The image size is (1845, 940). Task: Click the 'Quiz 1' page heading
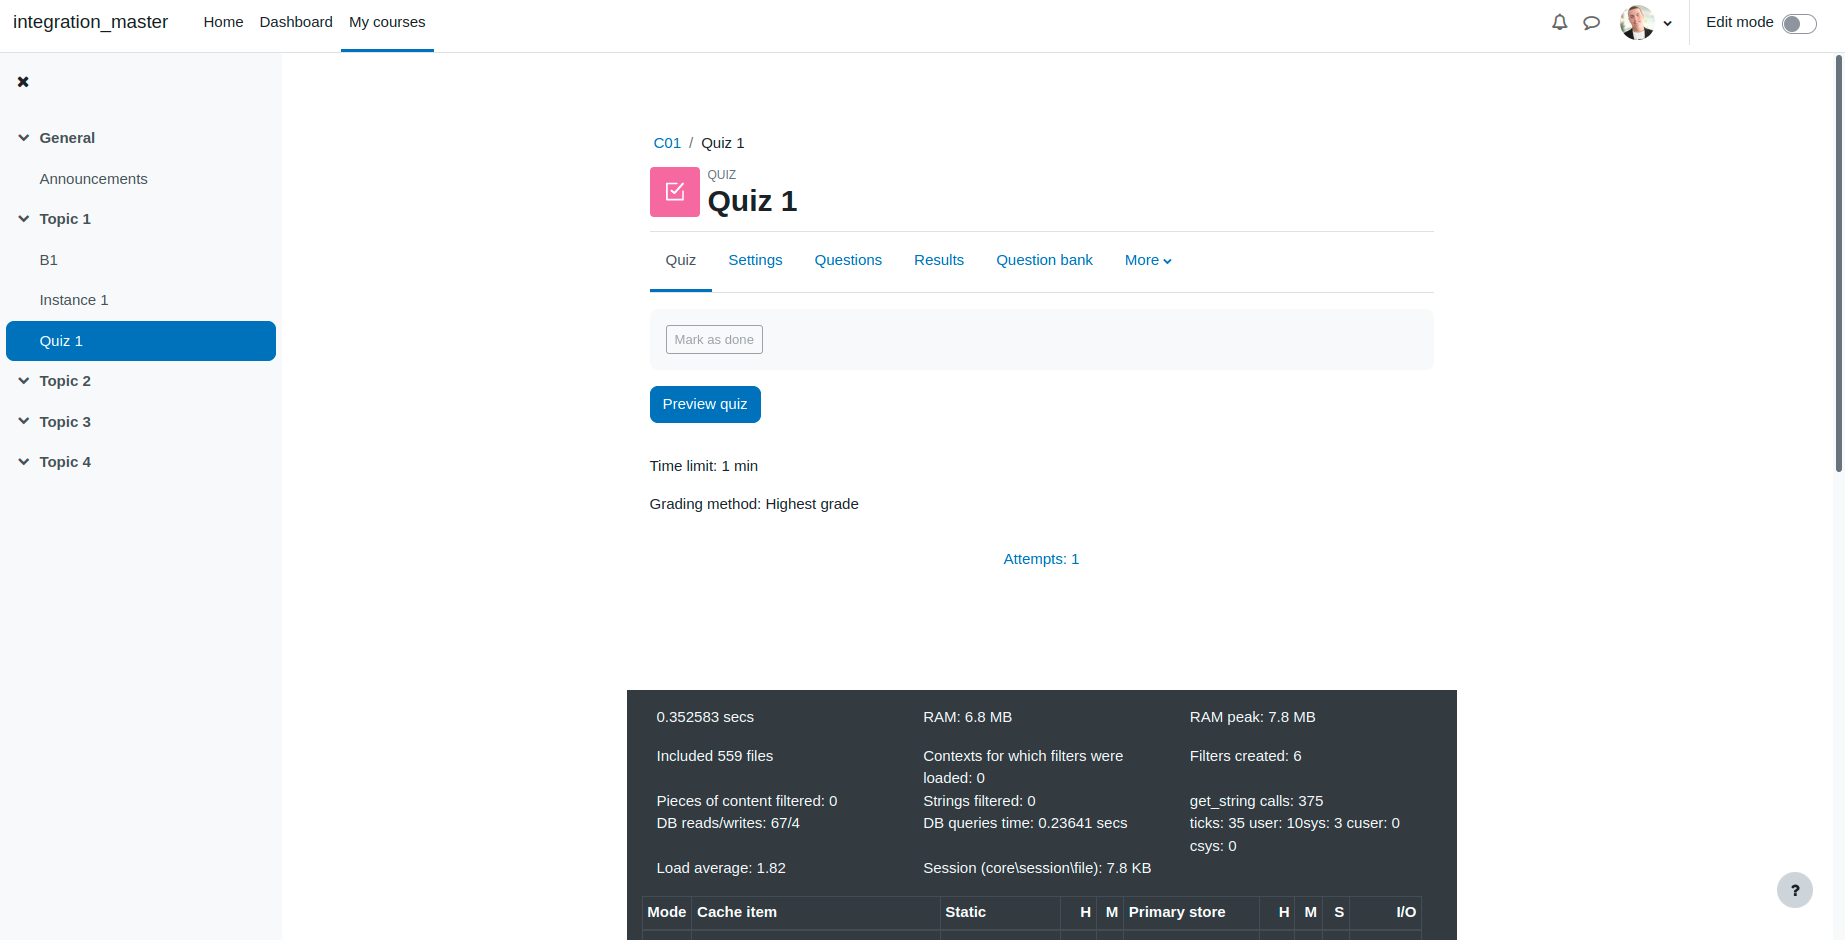752,201
